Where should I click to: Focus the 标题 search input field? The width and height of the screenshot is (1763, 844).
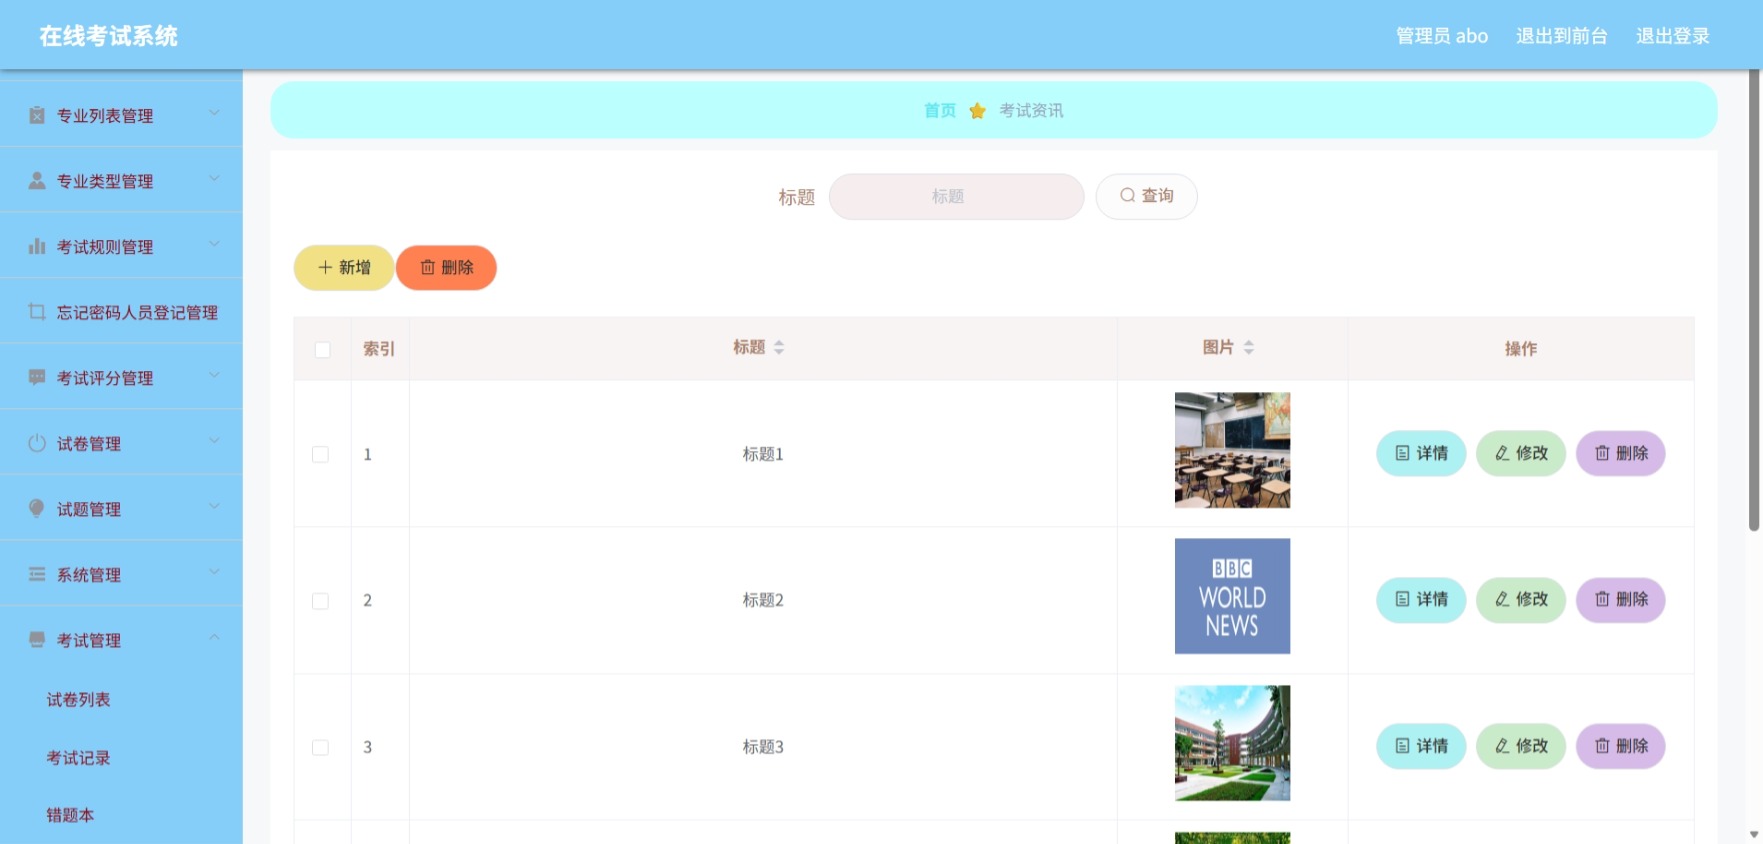956,196
